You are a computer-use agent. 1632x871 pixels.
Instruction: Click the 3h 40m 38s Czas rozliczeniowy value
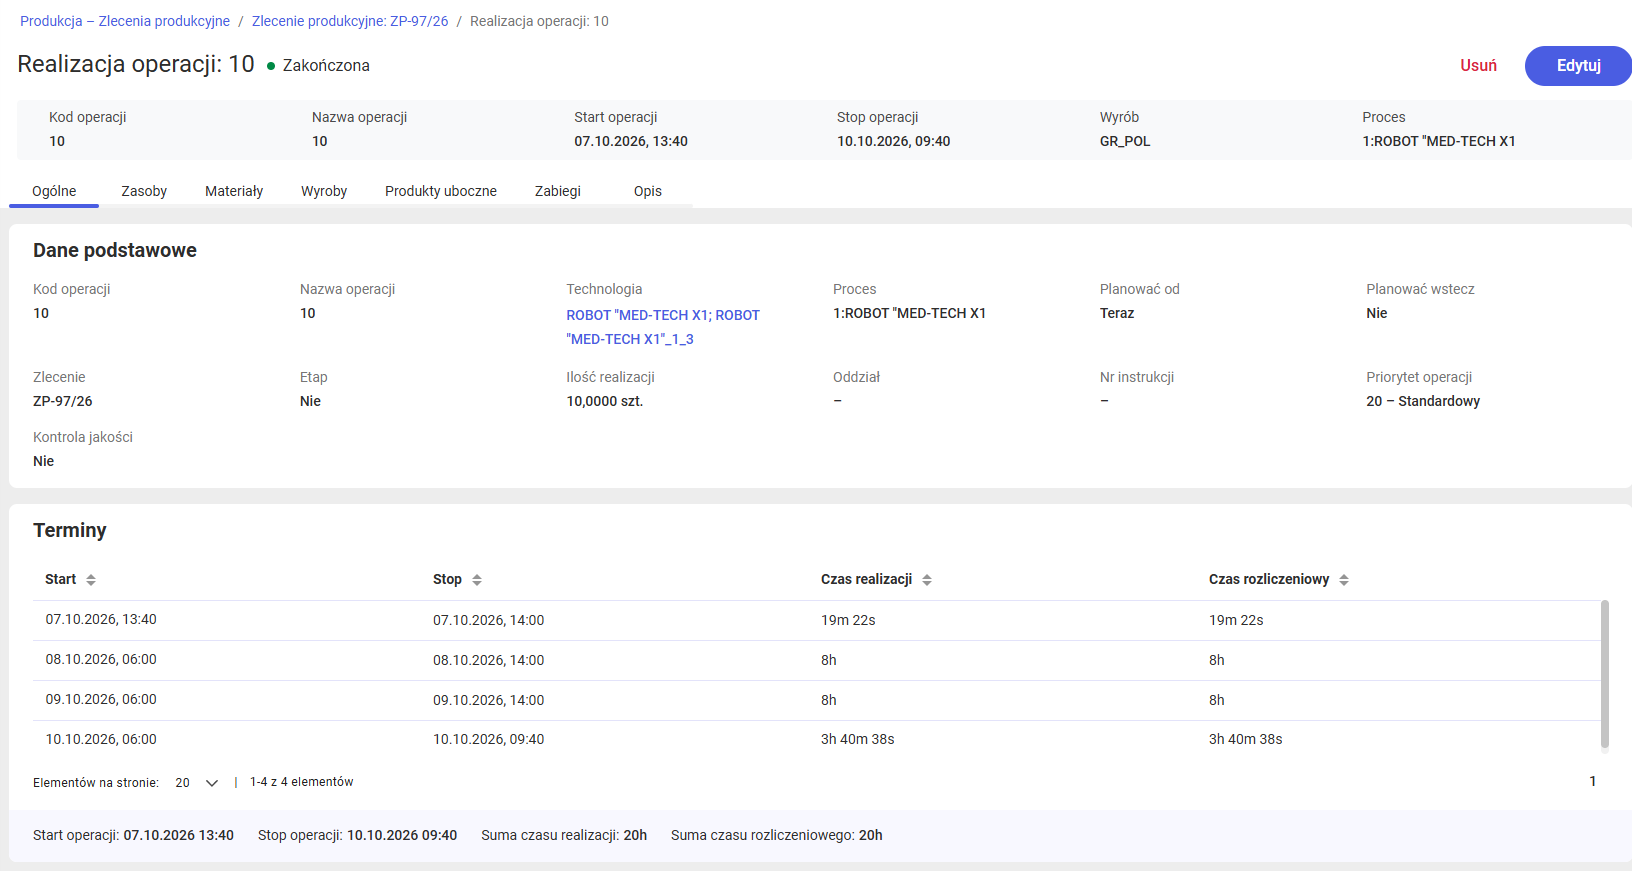pyautogui.click(x=1245, y=740)
